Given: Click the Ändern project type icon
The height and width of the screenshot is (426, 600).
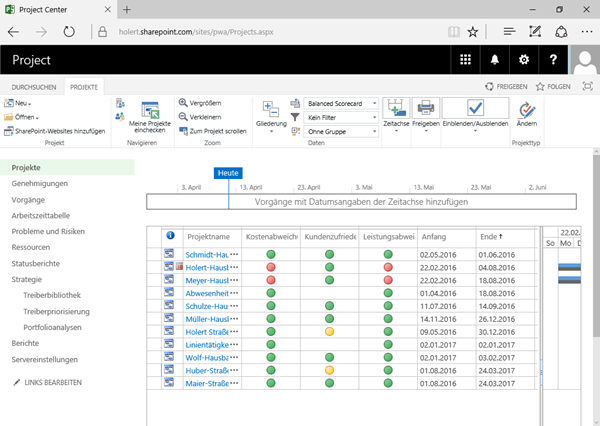Looking at the screenshot, I should click(x=527, y=109).
